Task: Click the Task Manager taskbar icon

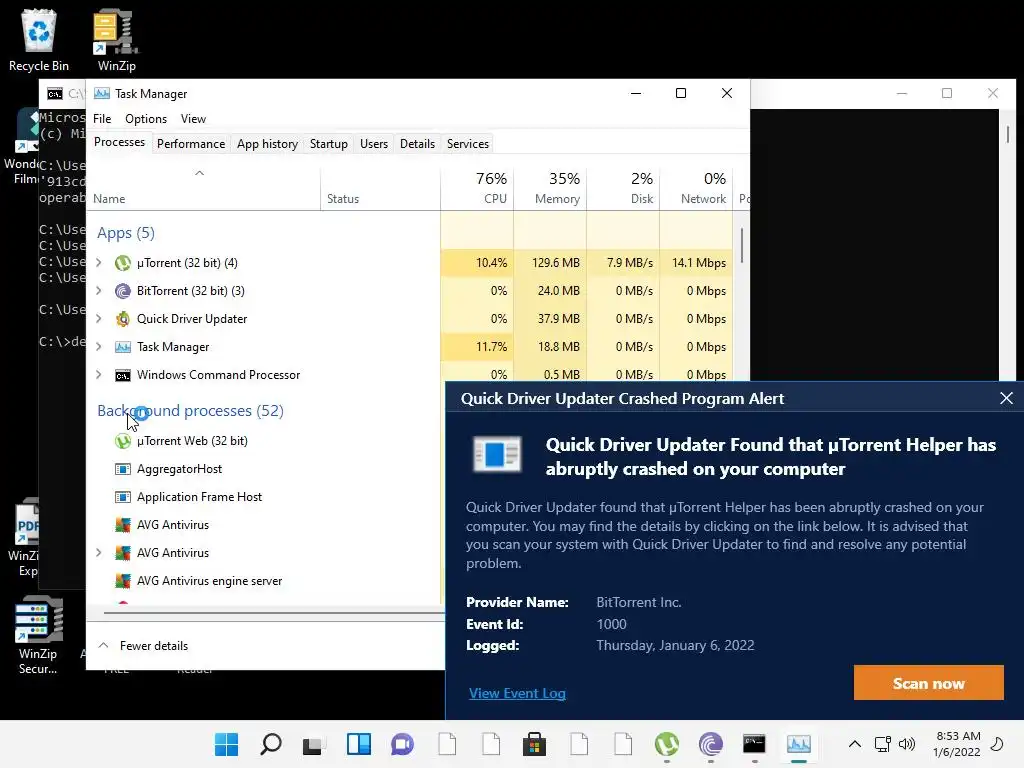Action: pyautogui.click(x=798, y=744)
